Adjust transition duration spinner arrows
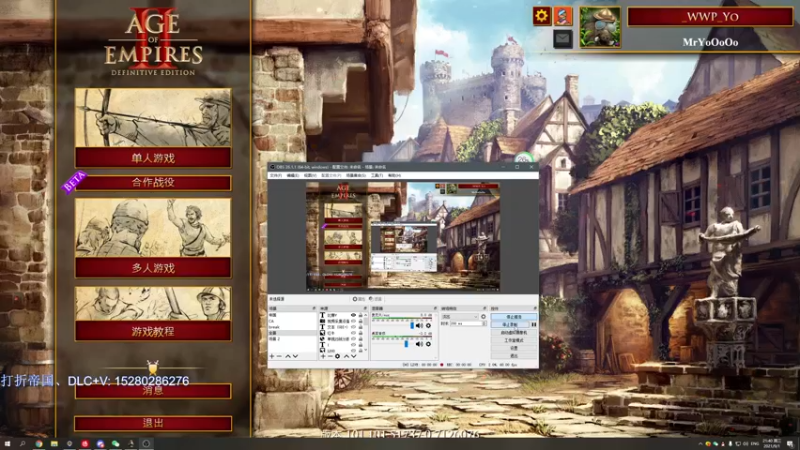The image size is (800, 450). click(x=484, y=323)
